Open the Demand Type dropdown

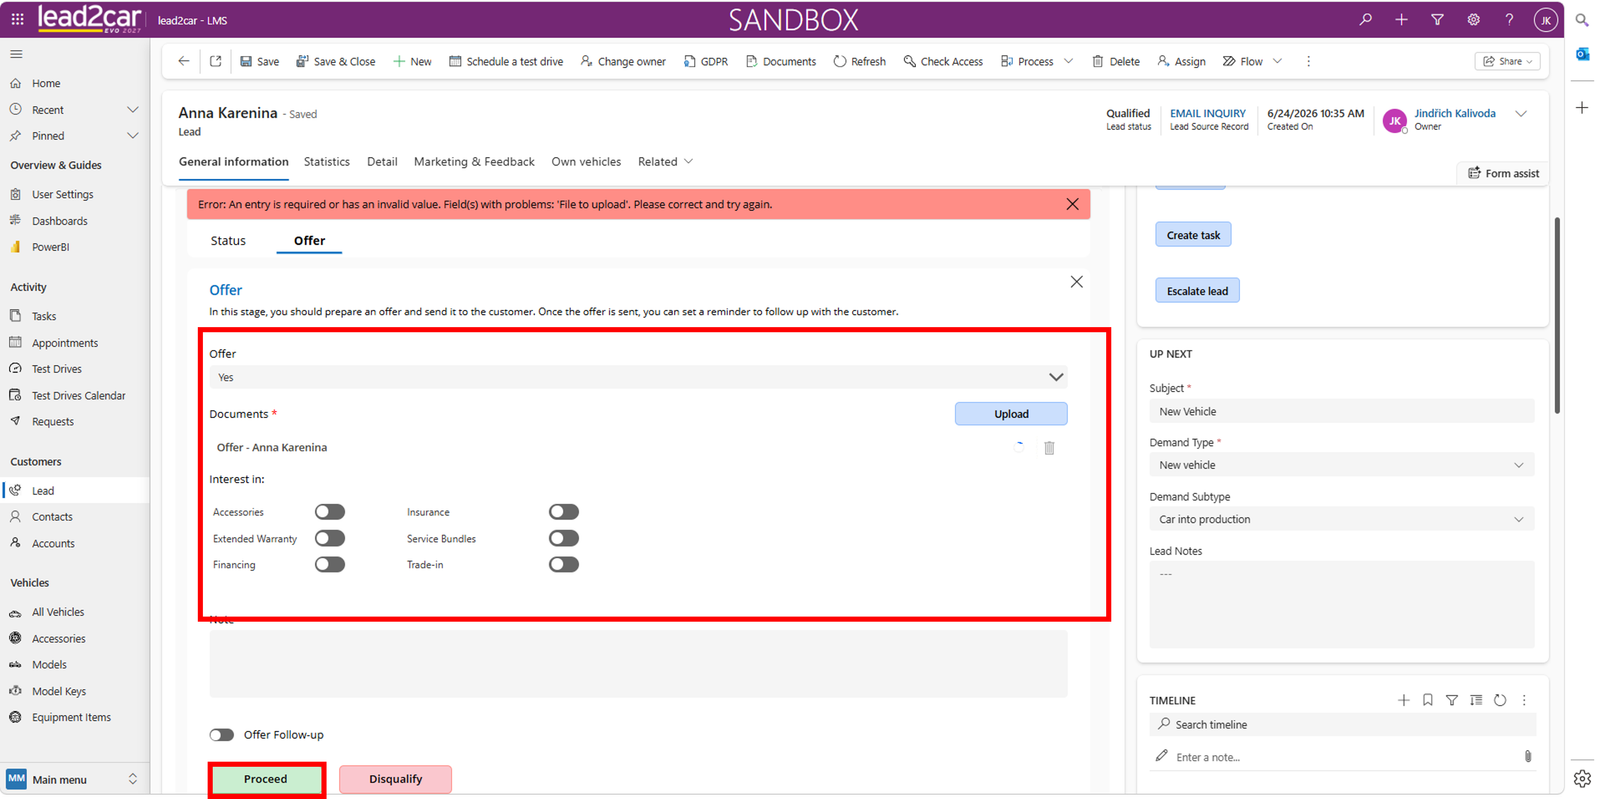(x=1341, y=465)
